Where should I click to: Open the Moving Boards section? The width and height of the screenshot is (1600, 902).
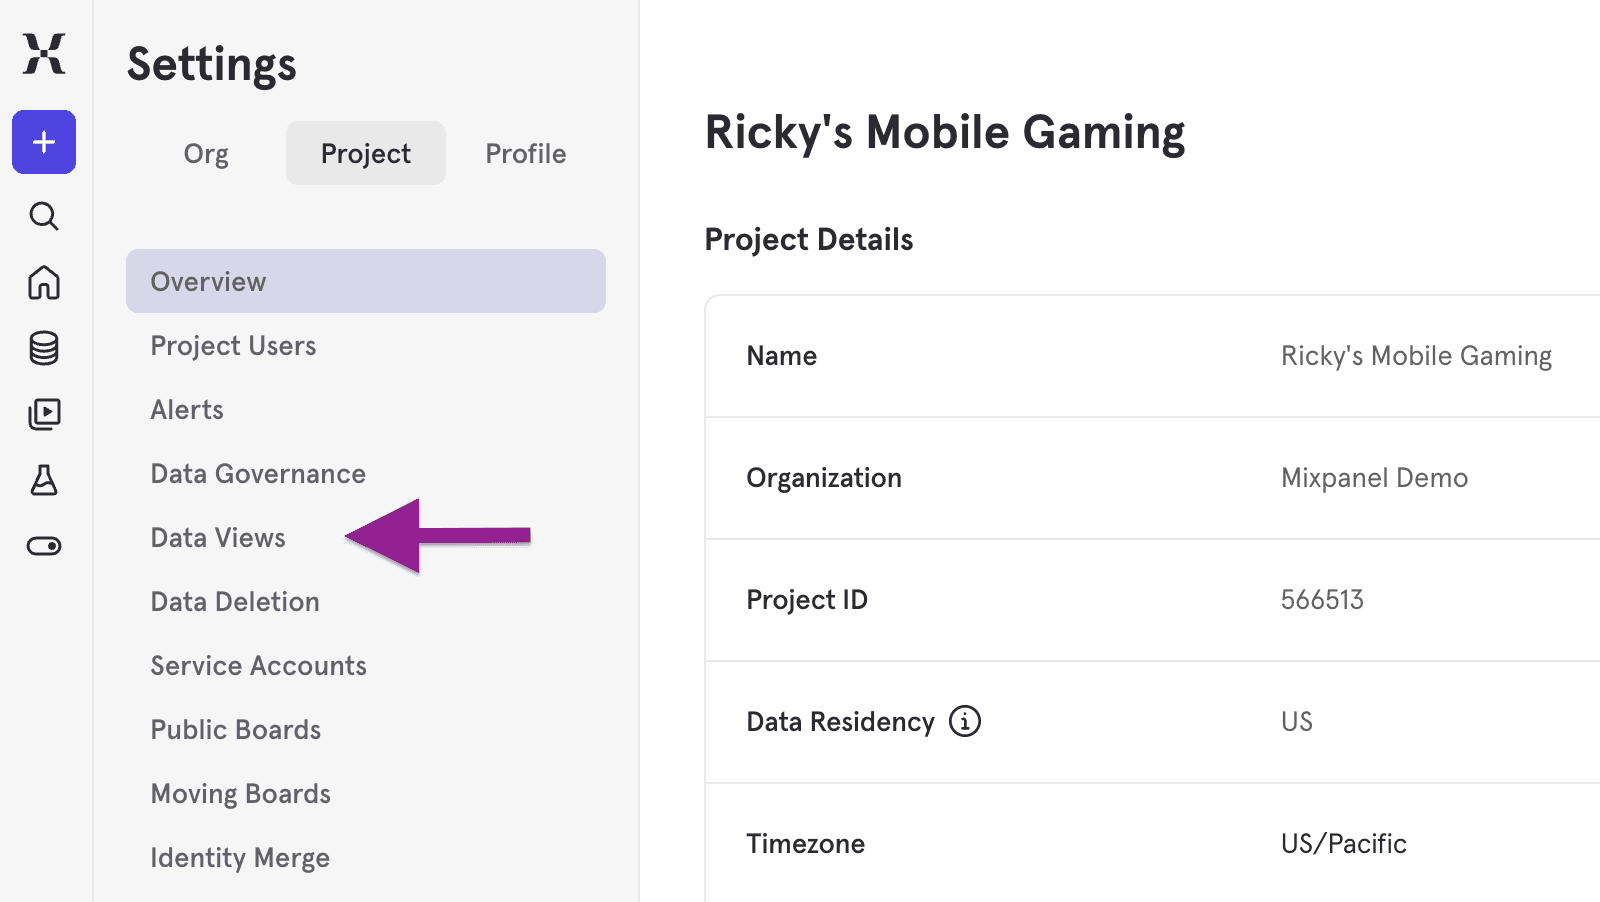(x=240, y=793)
